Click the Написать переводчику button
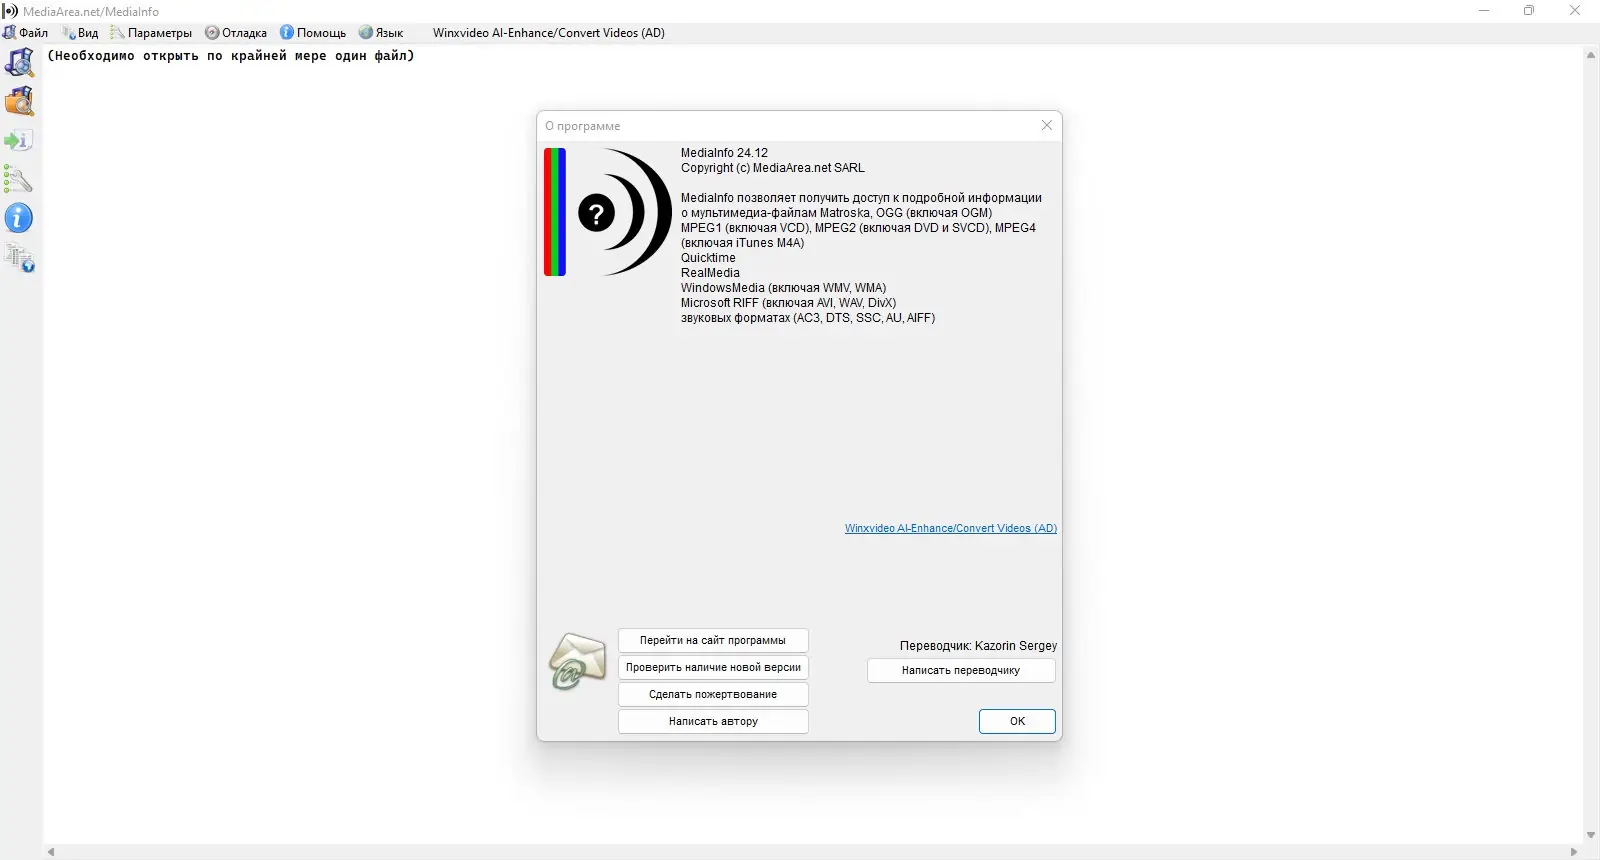Screen dimensions: 1600x860 [x=961, y=670]
